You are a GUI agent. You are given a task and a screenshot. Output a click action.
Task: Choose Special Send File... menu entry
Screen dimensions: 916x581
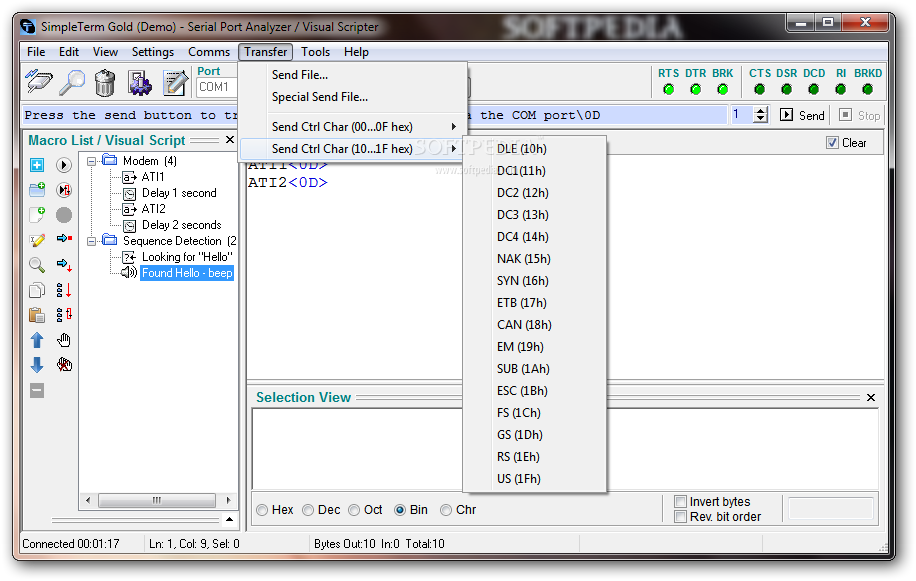[353, 97]
